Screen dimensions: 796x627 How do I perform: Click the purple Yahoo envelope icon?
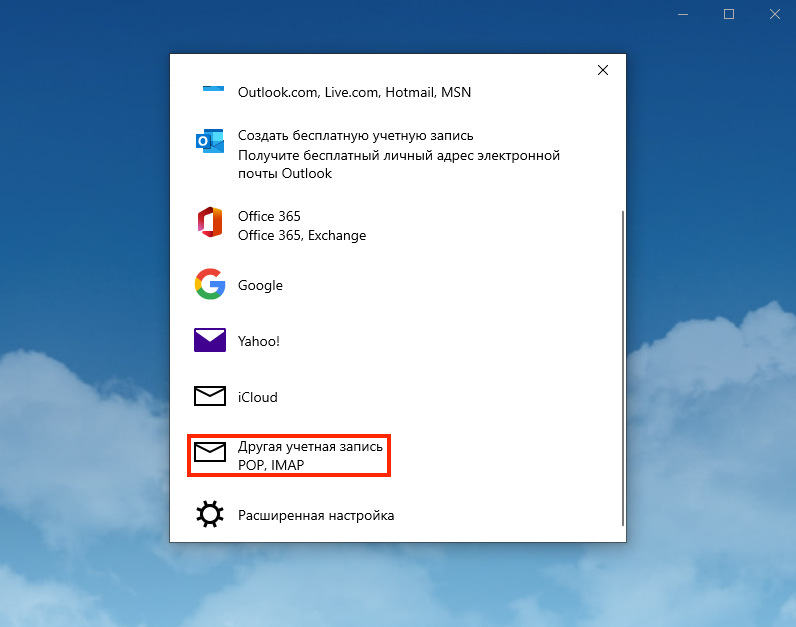[x=210, y=340]
